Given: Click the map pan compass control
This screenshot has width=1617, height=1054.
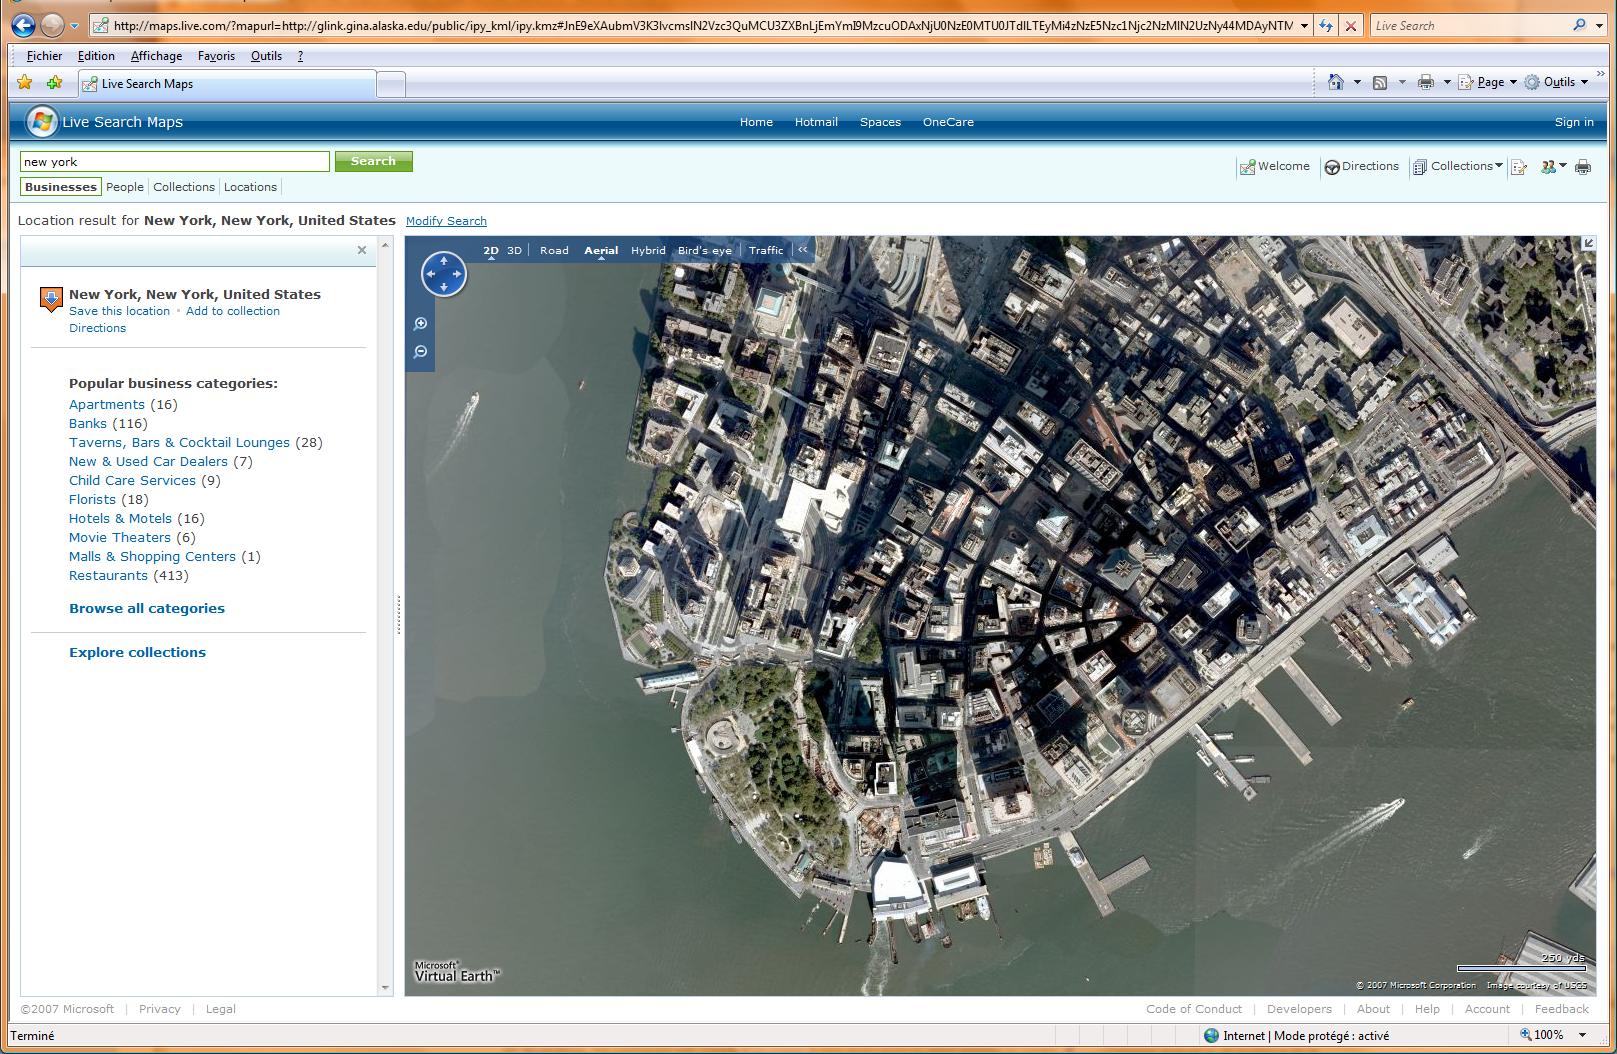Looking at the screenshot, I should coord(444,274).
